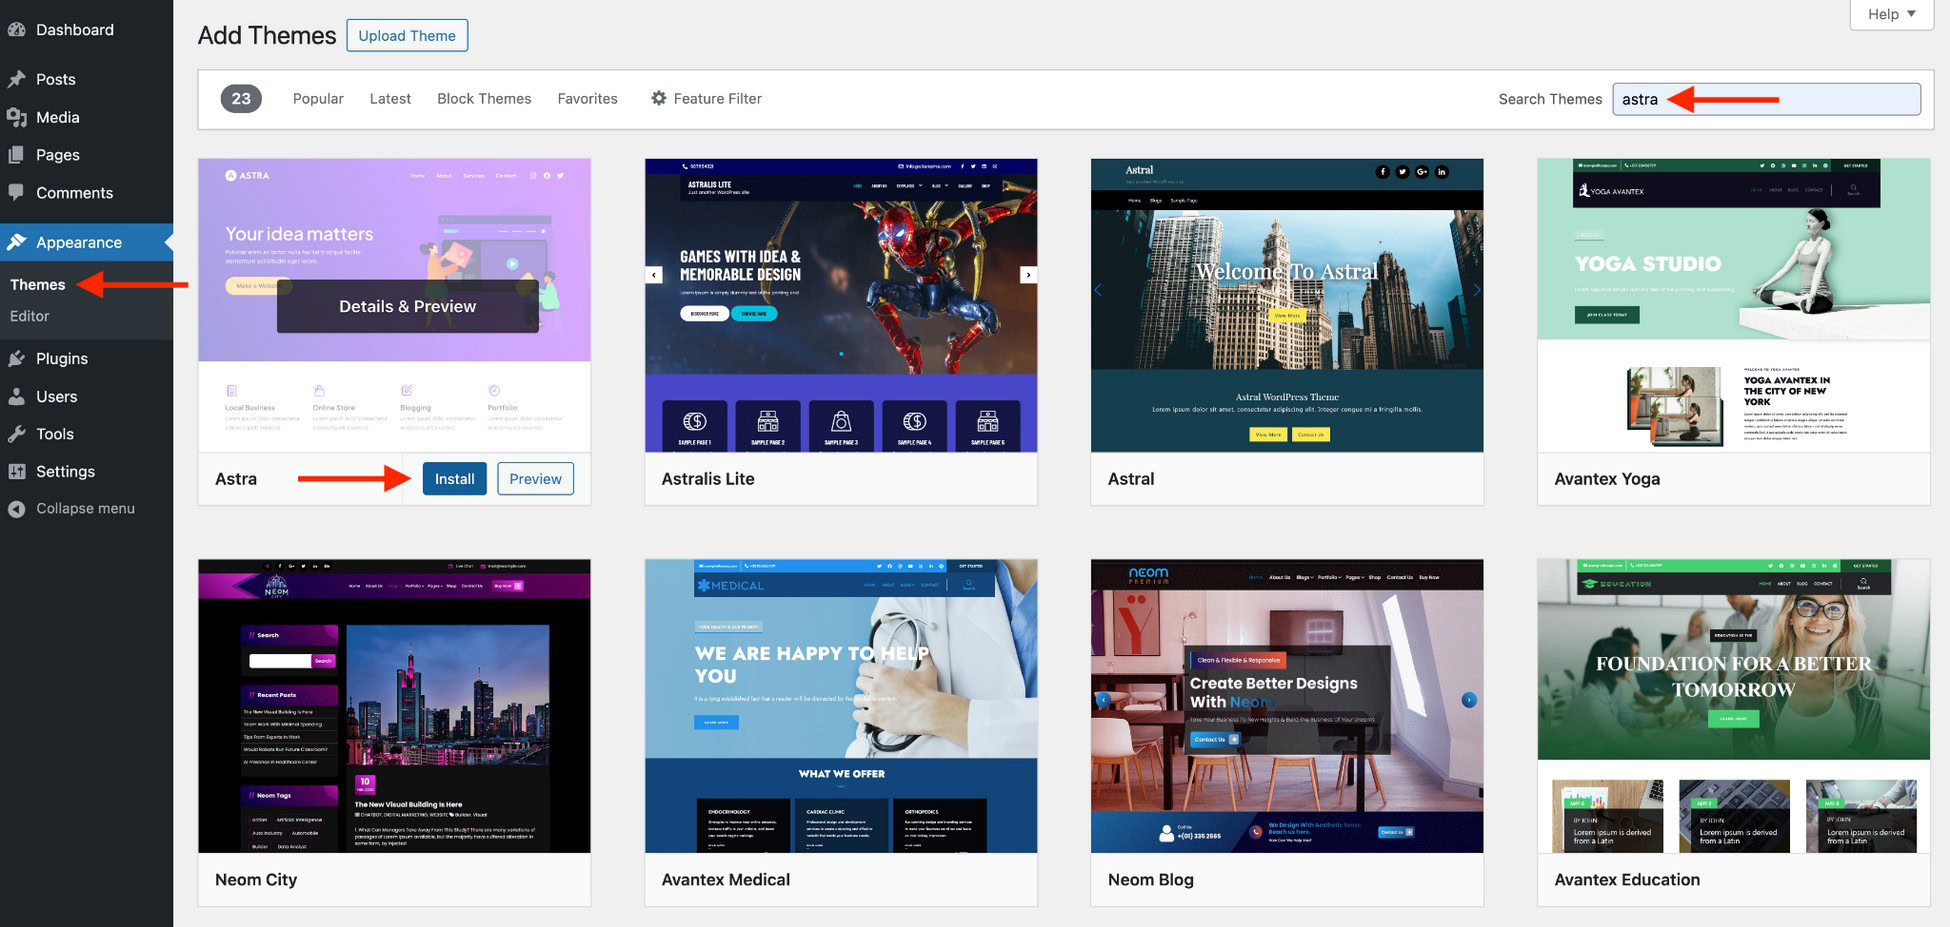Click the Avantex Medical theme name
The width and height of the screenshot is (1950, 927).
[x=726, y=880]
